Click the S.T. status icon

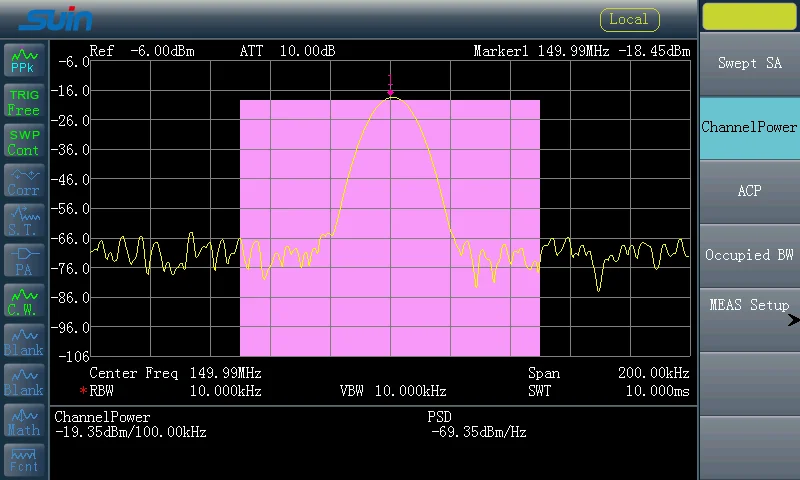click(x=23, y=222)
